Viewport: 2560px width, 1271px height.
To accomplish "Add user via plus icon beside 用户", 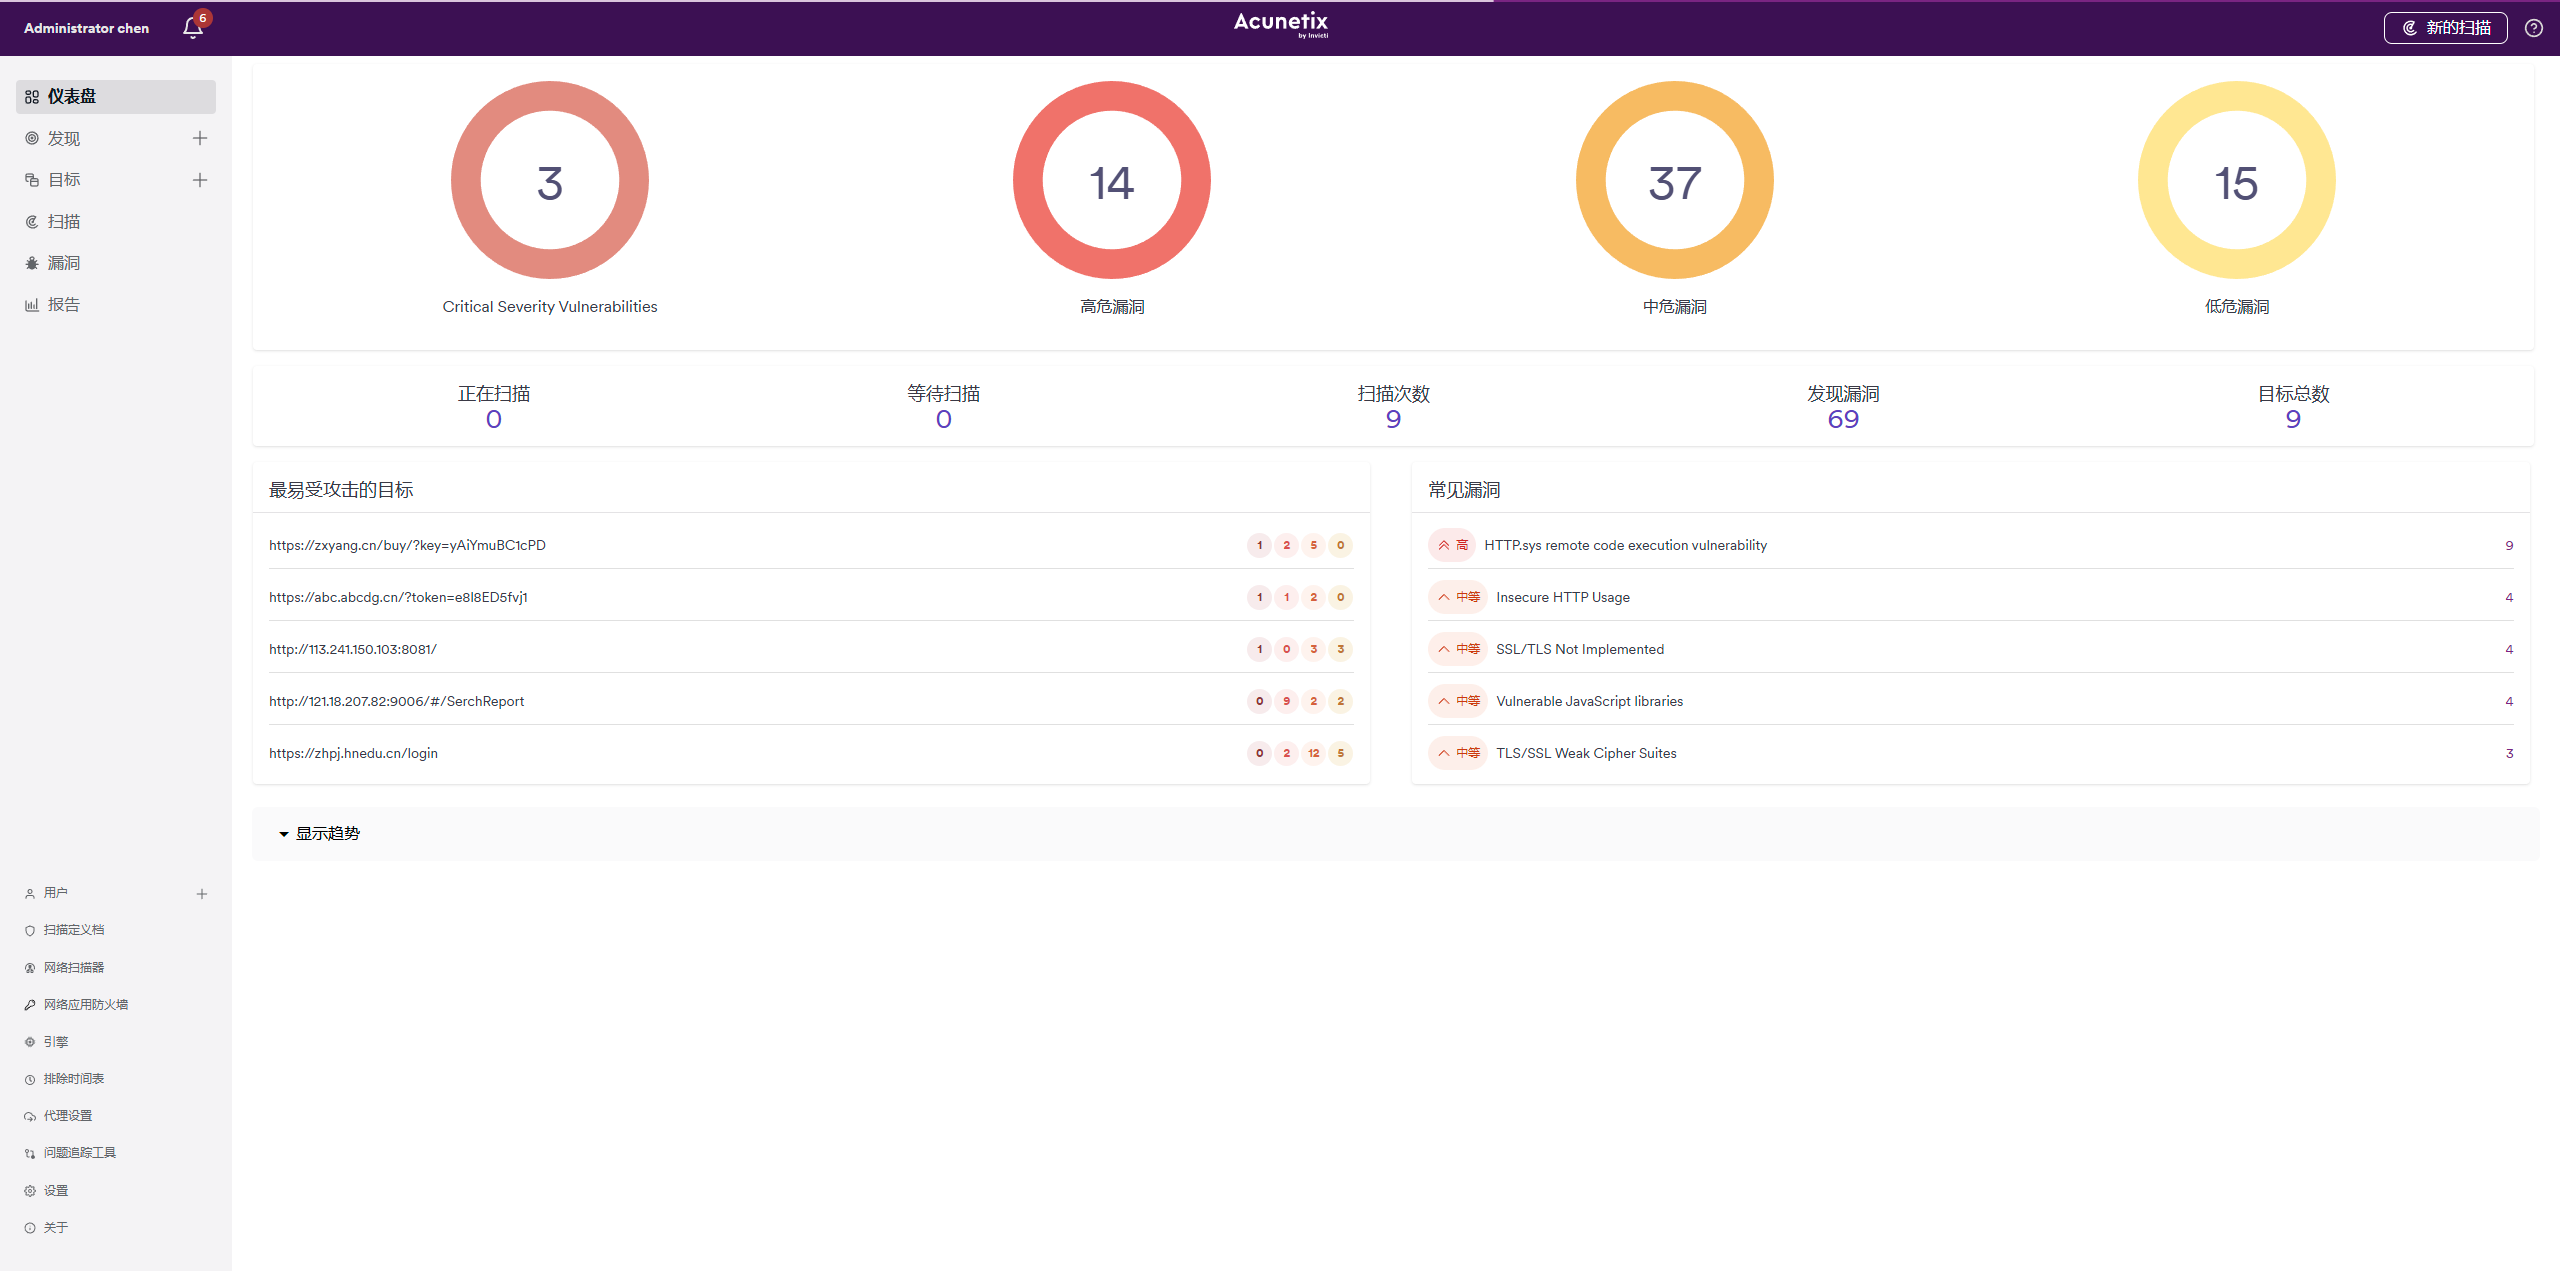I will (202, 894).
